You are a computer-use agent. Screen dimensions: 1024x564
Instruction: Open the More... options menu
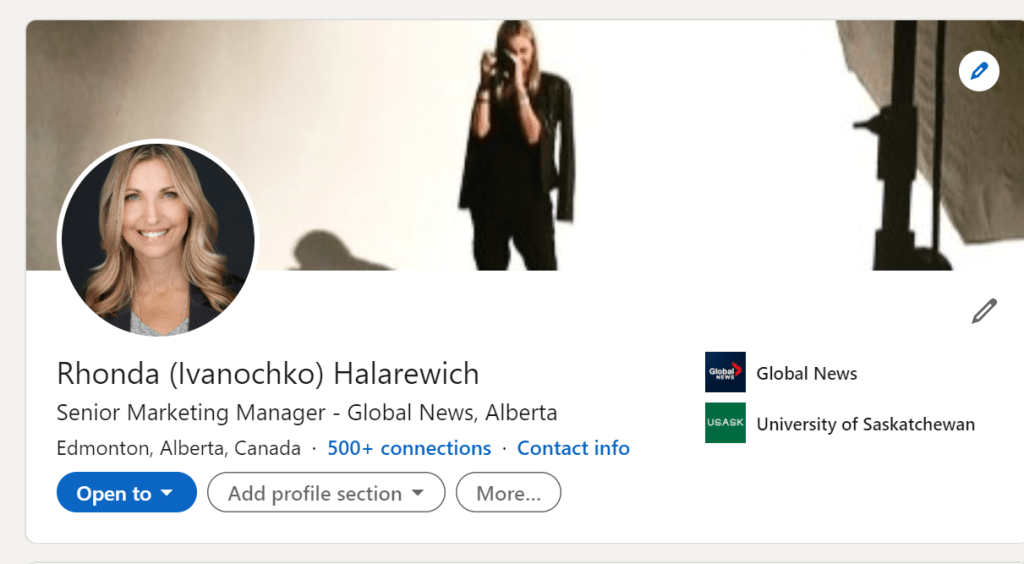coord(508,493)
